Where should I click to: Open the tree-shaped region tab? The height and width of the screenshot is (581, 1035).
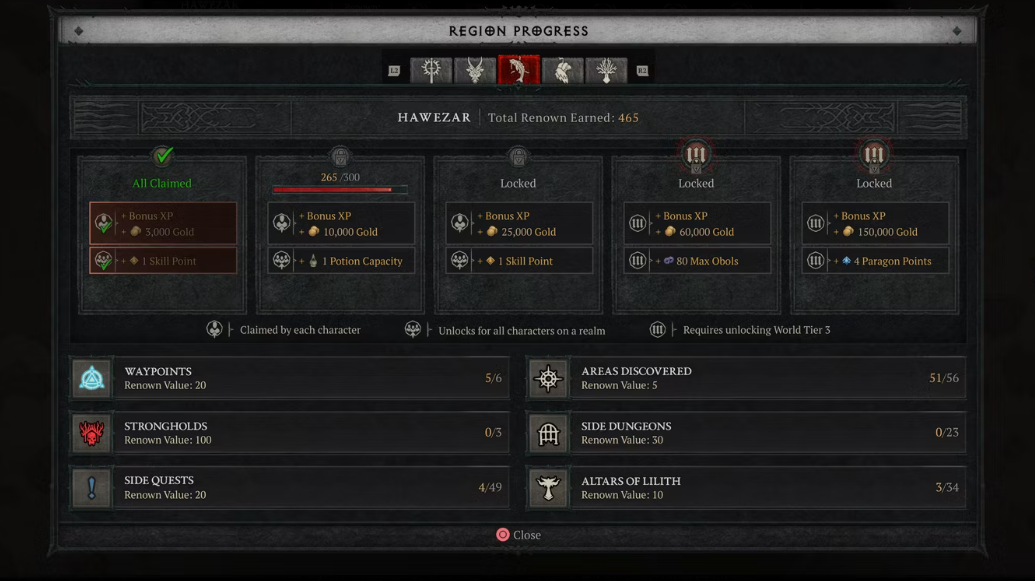(x=606, y=70)
